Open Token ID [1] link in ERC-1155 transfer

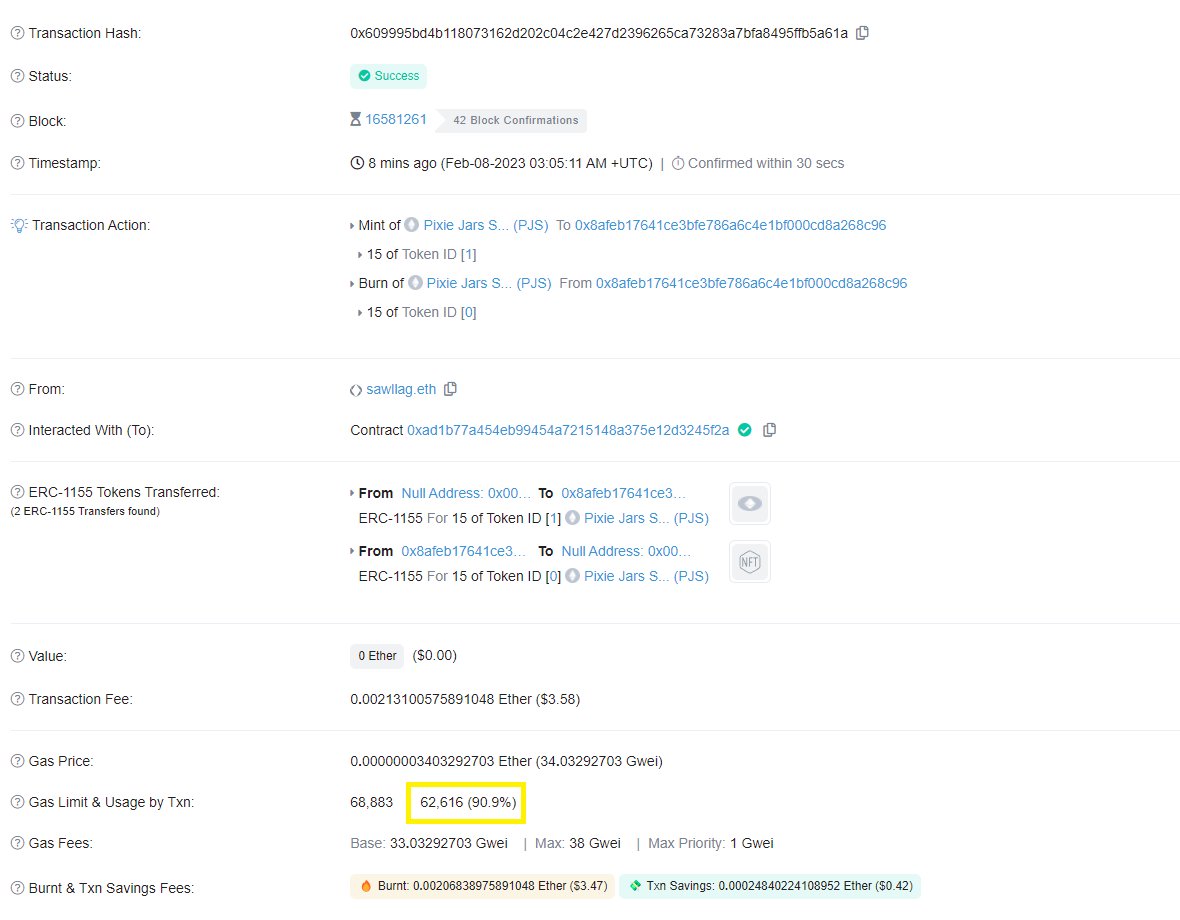pyautogui.click(x=553, y=518)
